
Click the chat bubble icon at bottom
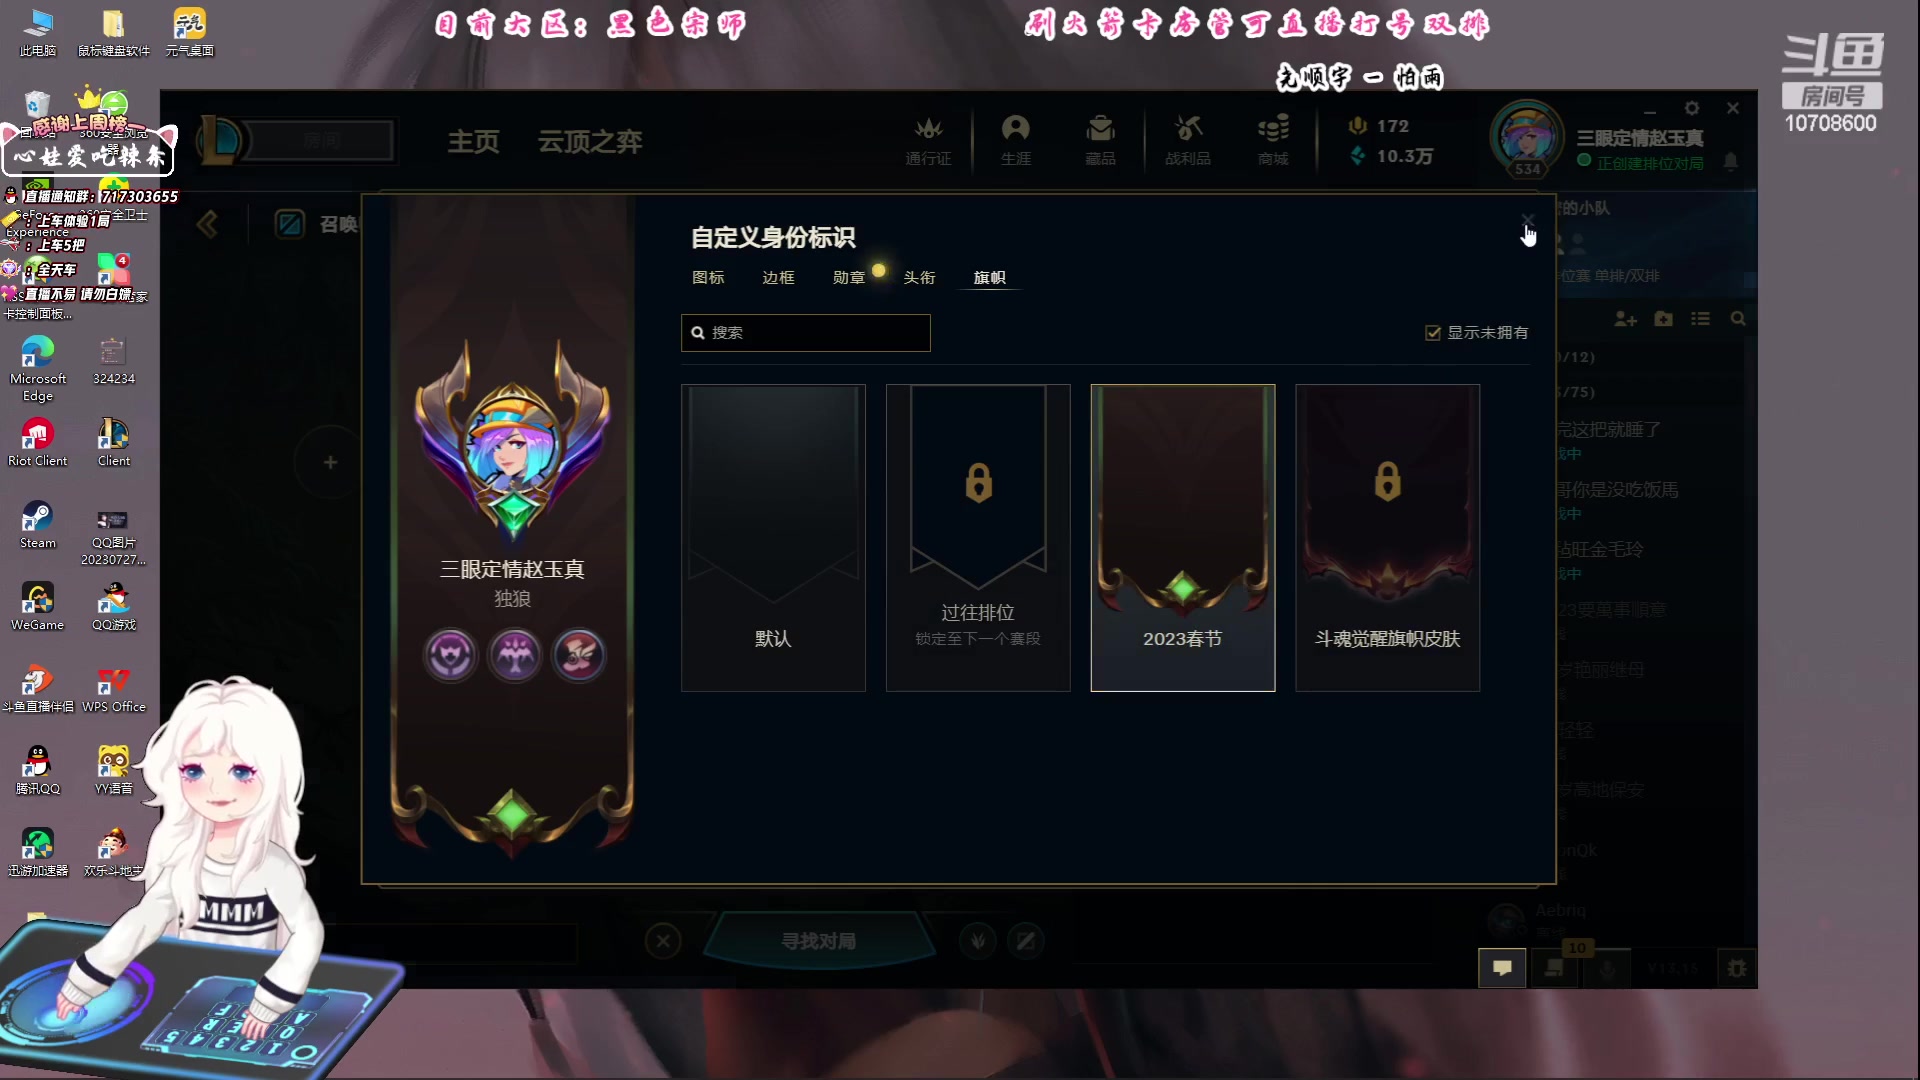click(x=1502, y=967)
